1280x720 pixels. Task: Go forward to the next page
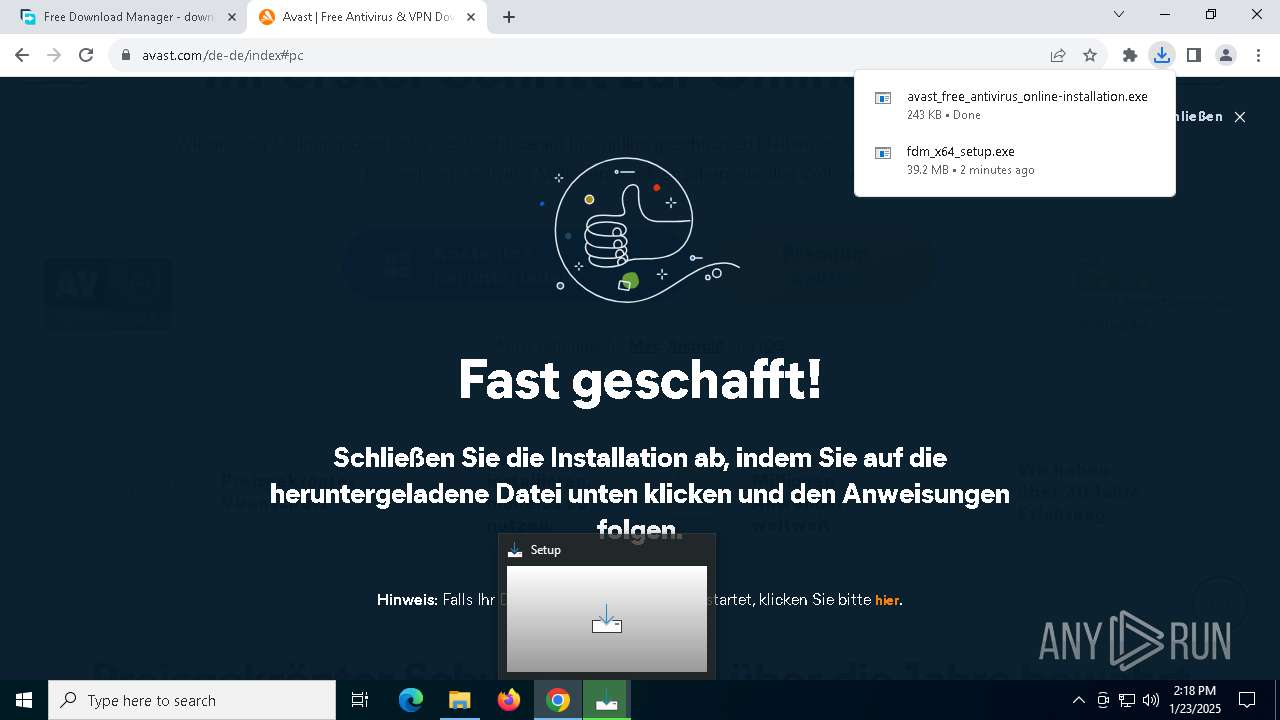tap(54, 55)
